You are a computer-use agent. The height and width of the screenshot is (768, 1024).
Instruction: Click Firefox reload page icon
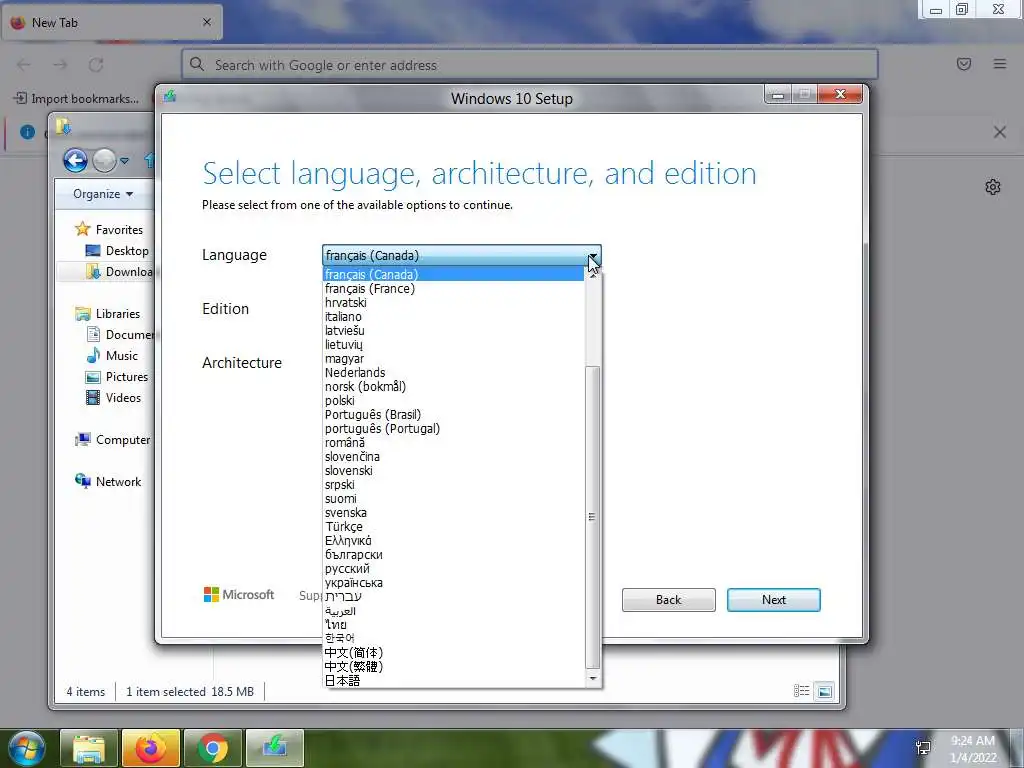[x=96, y=65]
